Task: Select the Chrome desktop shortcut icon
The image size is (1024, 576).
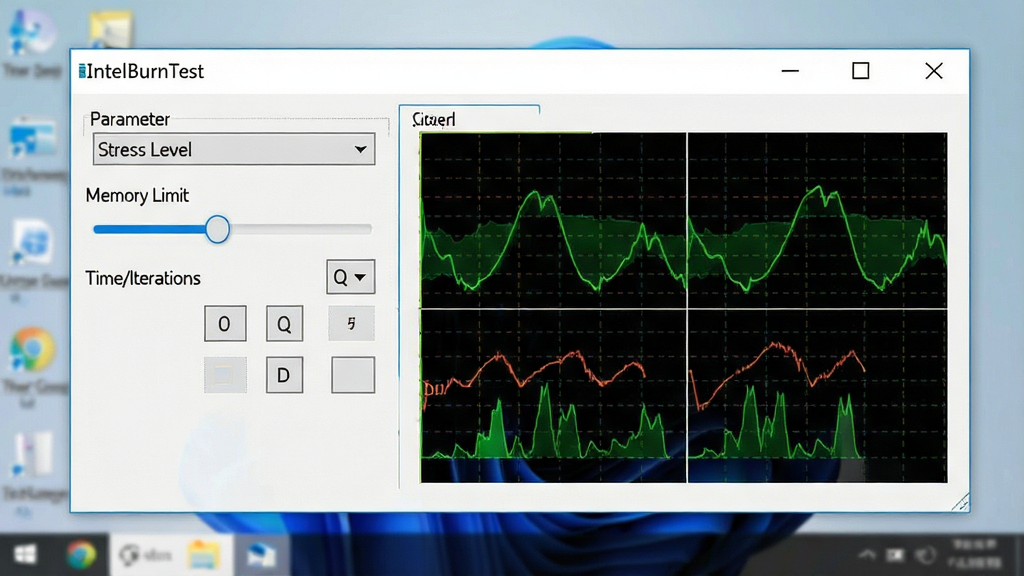Action: [31, 349]
